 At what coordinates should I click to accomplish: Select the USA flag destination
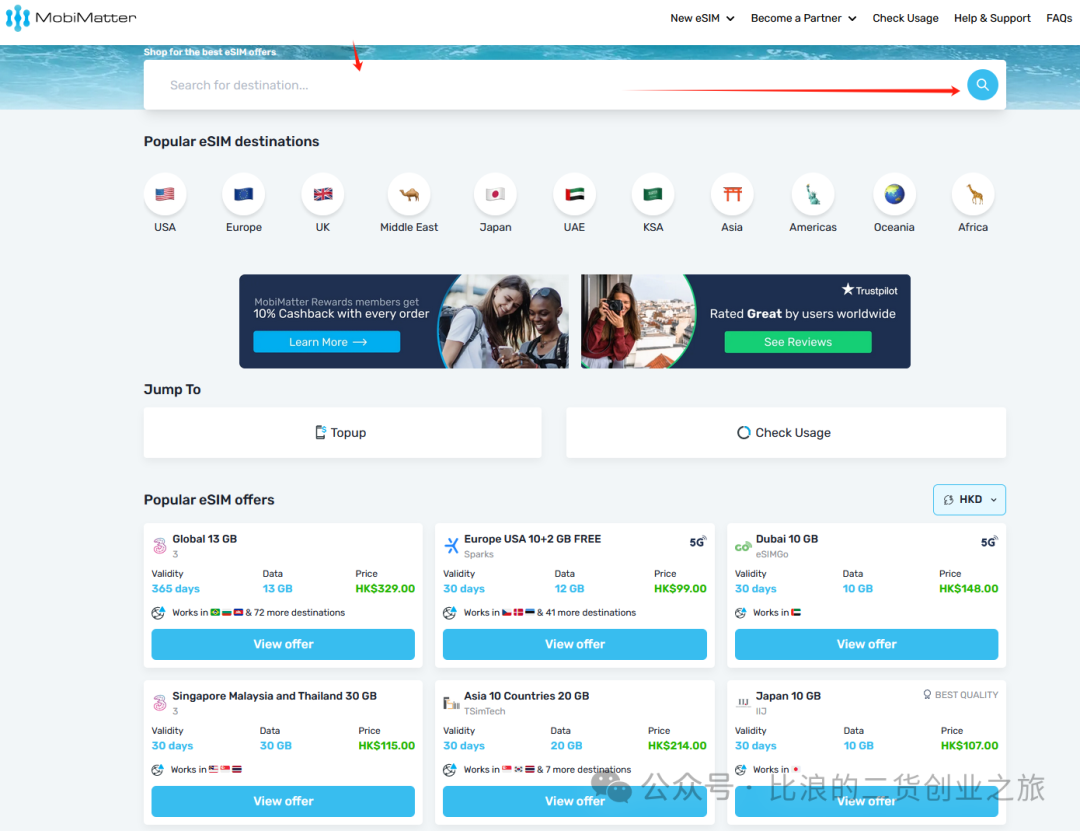point(165,194)
